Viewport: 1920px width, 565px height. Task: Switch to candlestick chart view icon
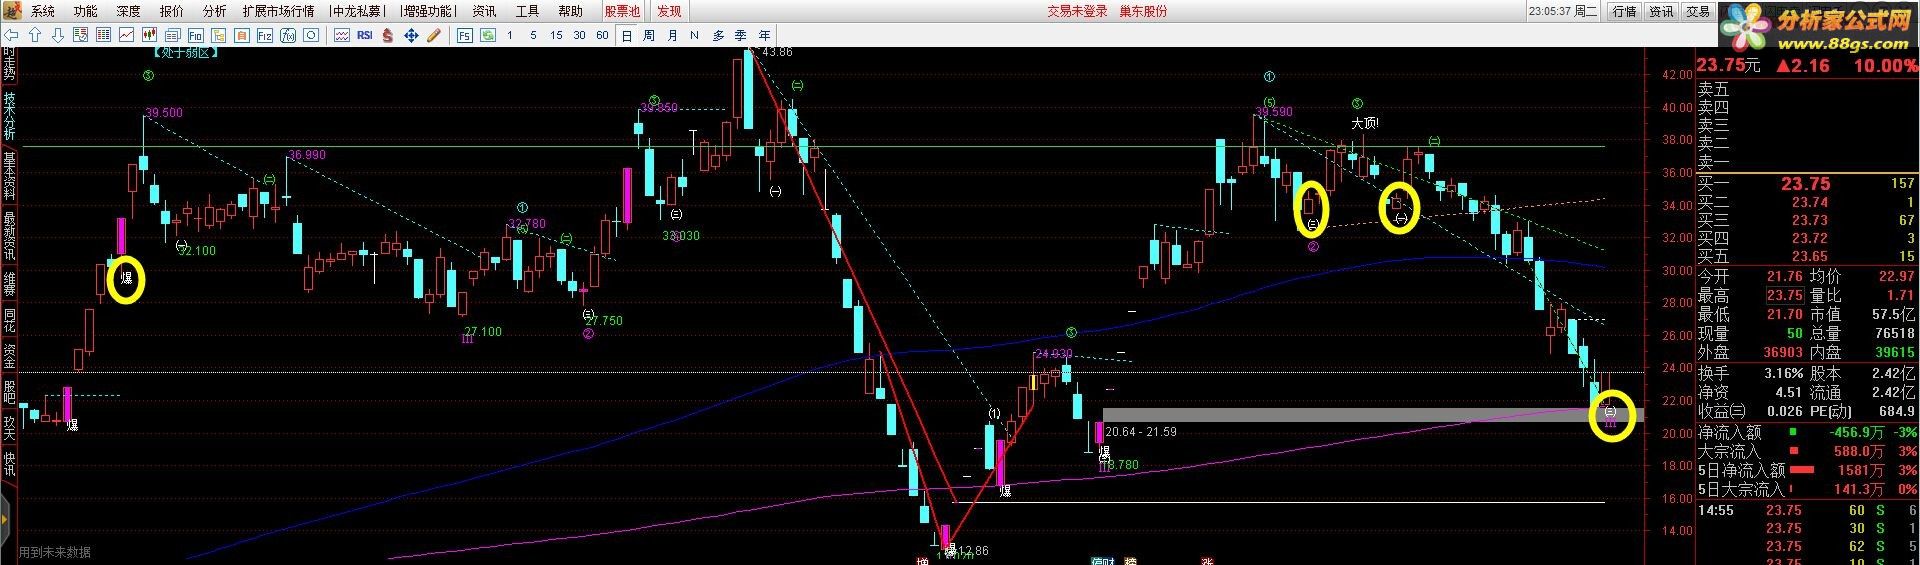tap(149, 35)
